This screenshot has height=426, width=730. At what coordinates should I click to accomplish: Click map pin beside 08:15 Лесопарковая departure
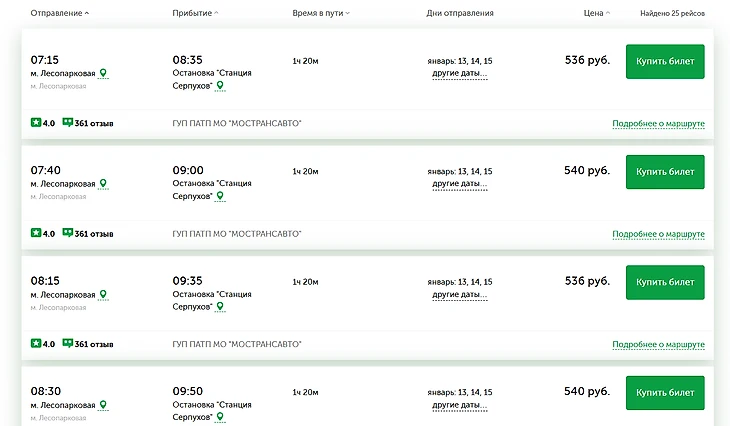[103, 294]
